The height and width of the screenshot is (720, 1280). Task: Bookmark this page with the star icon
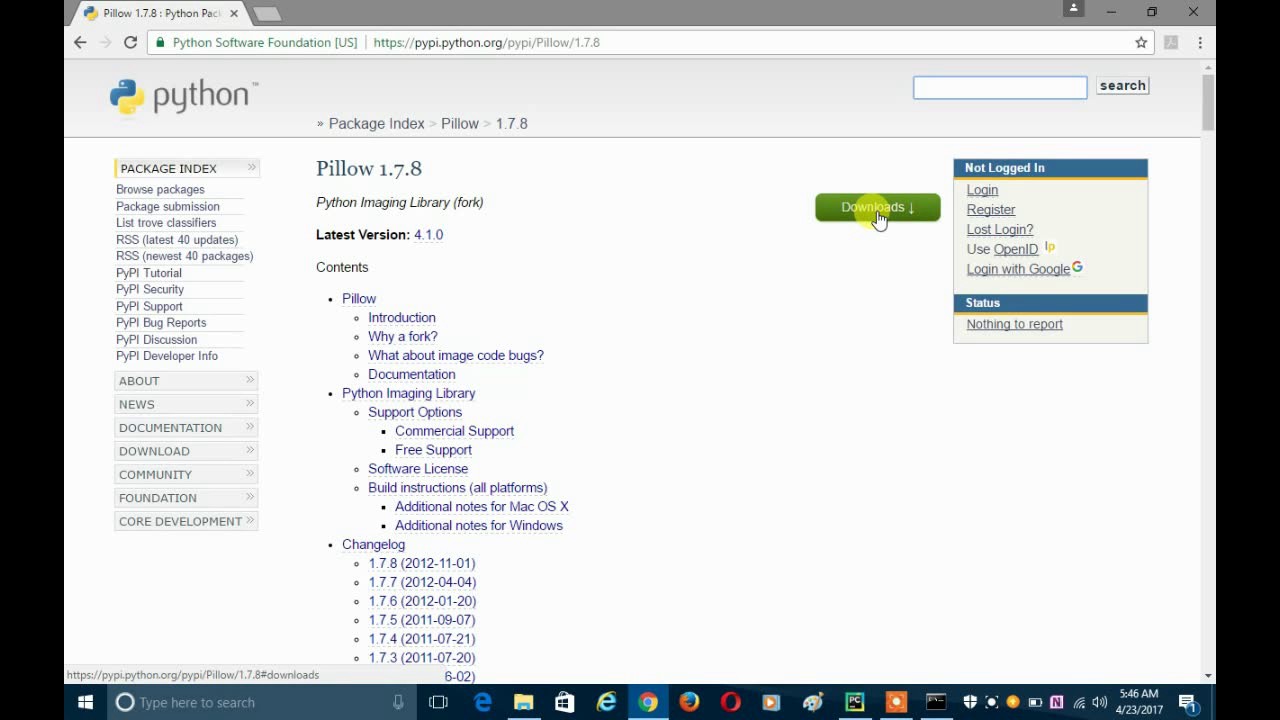[x=1141, y=42]
